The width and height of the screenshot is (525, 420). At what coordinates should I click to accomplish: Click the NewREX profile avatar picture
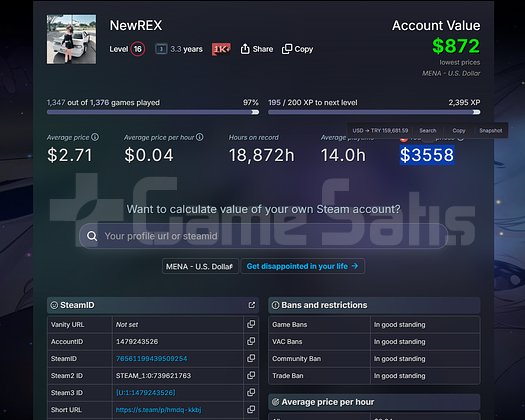[x=71, y=39]
